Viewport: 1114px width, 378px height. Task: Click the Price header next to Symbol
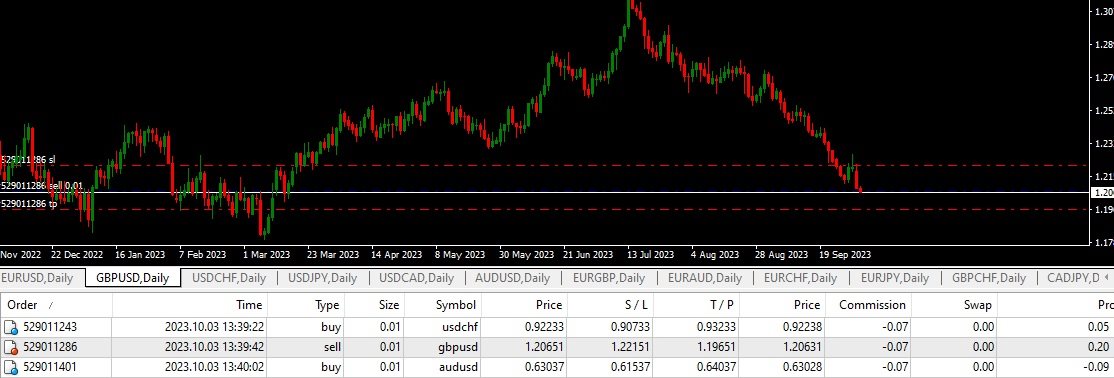[x=549, y=305]
